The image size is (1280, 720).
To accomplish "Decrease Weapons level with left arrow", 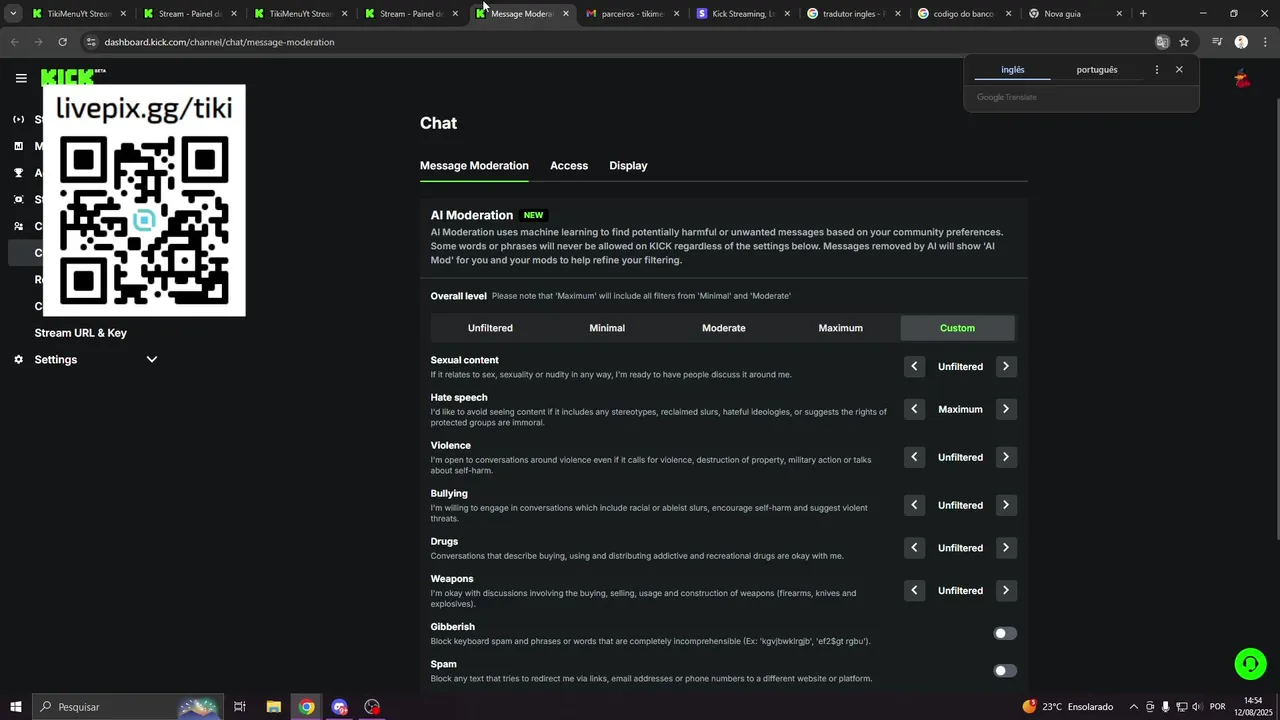I will 914,591.
